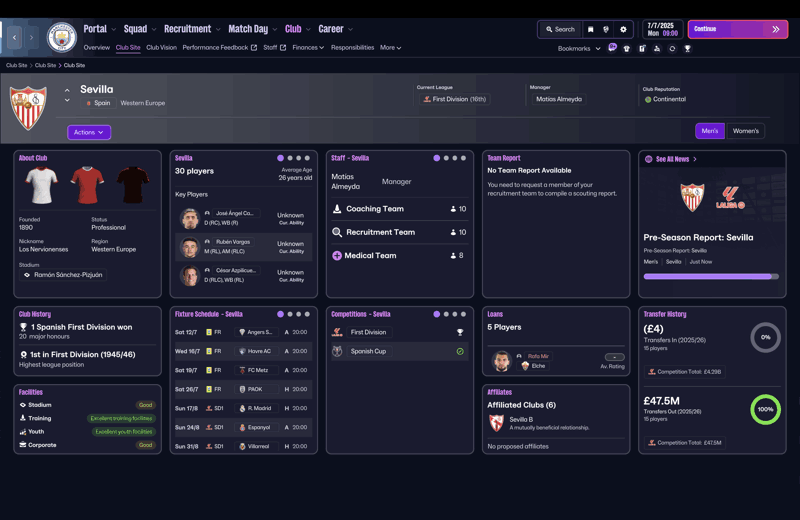Open the settings gear icon

(x=623, y=30)
